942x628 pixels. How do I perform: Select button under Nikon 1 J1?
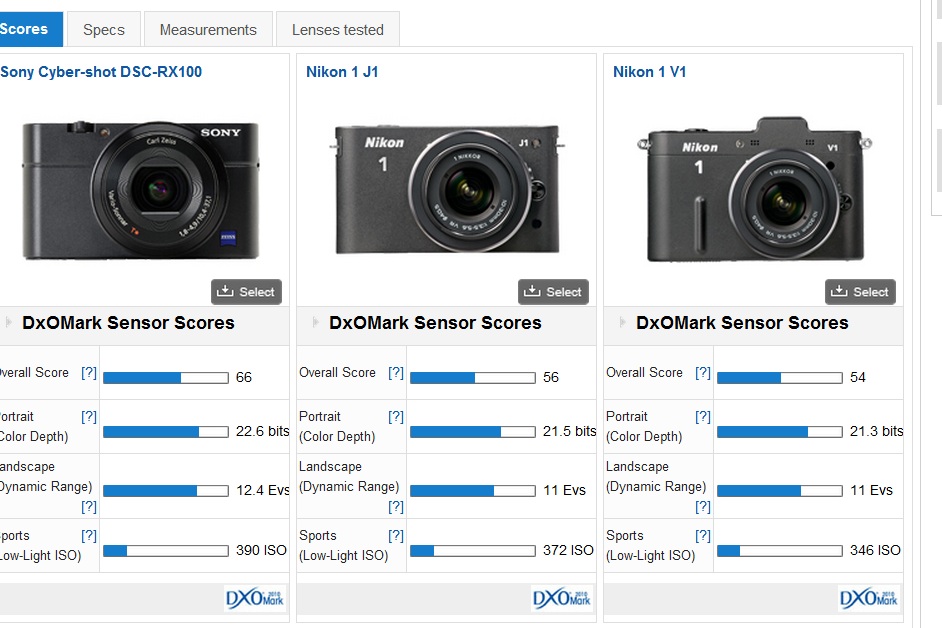click(553, 292)
